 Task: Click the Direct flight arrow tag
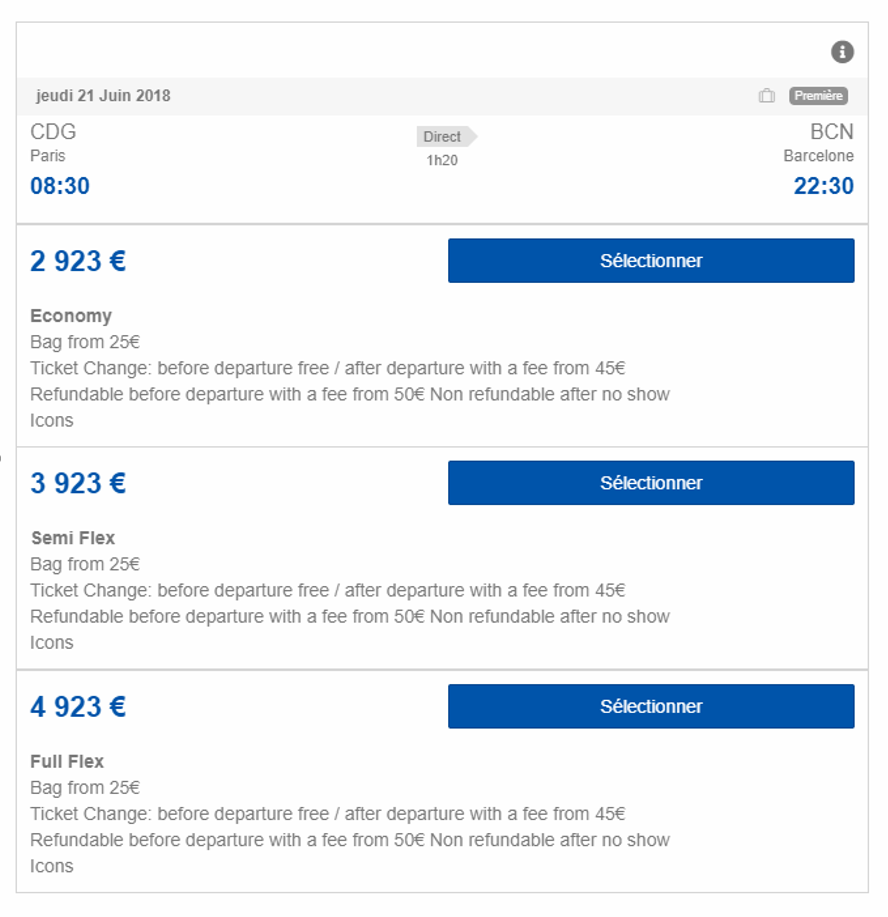pos(446,137)
